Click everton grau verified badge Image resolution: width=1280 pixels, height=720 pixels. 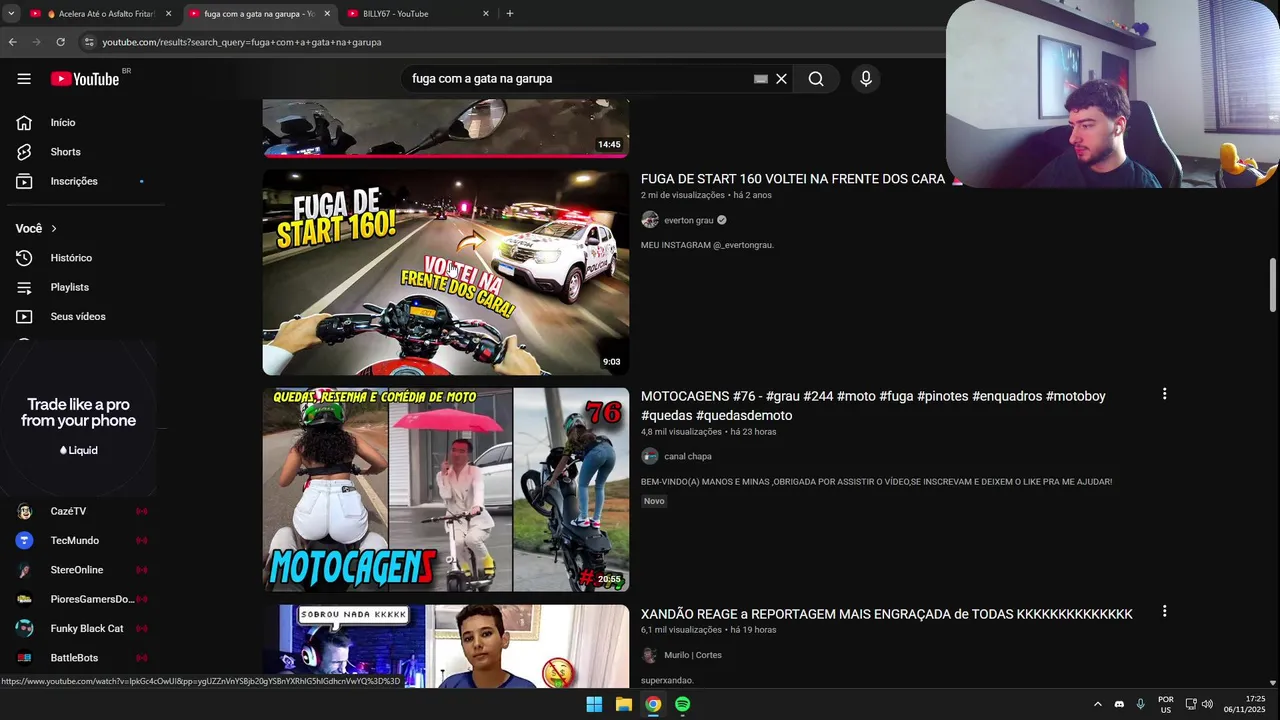[722, 220]
